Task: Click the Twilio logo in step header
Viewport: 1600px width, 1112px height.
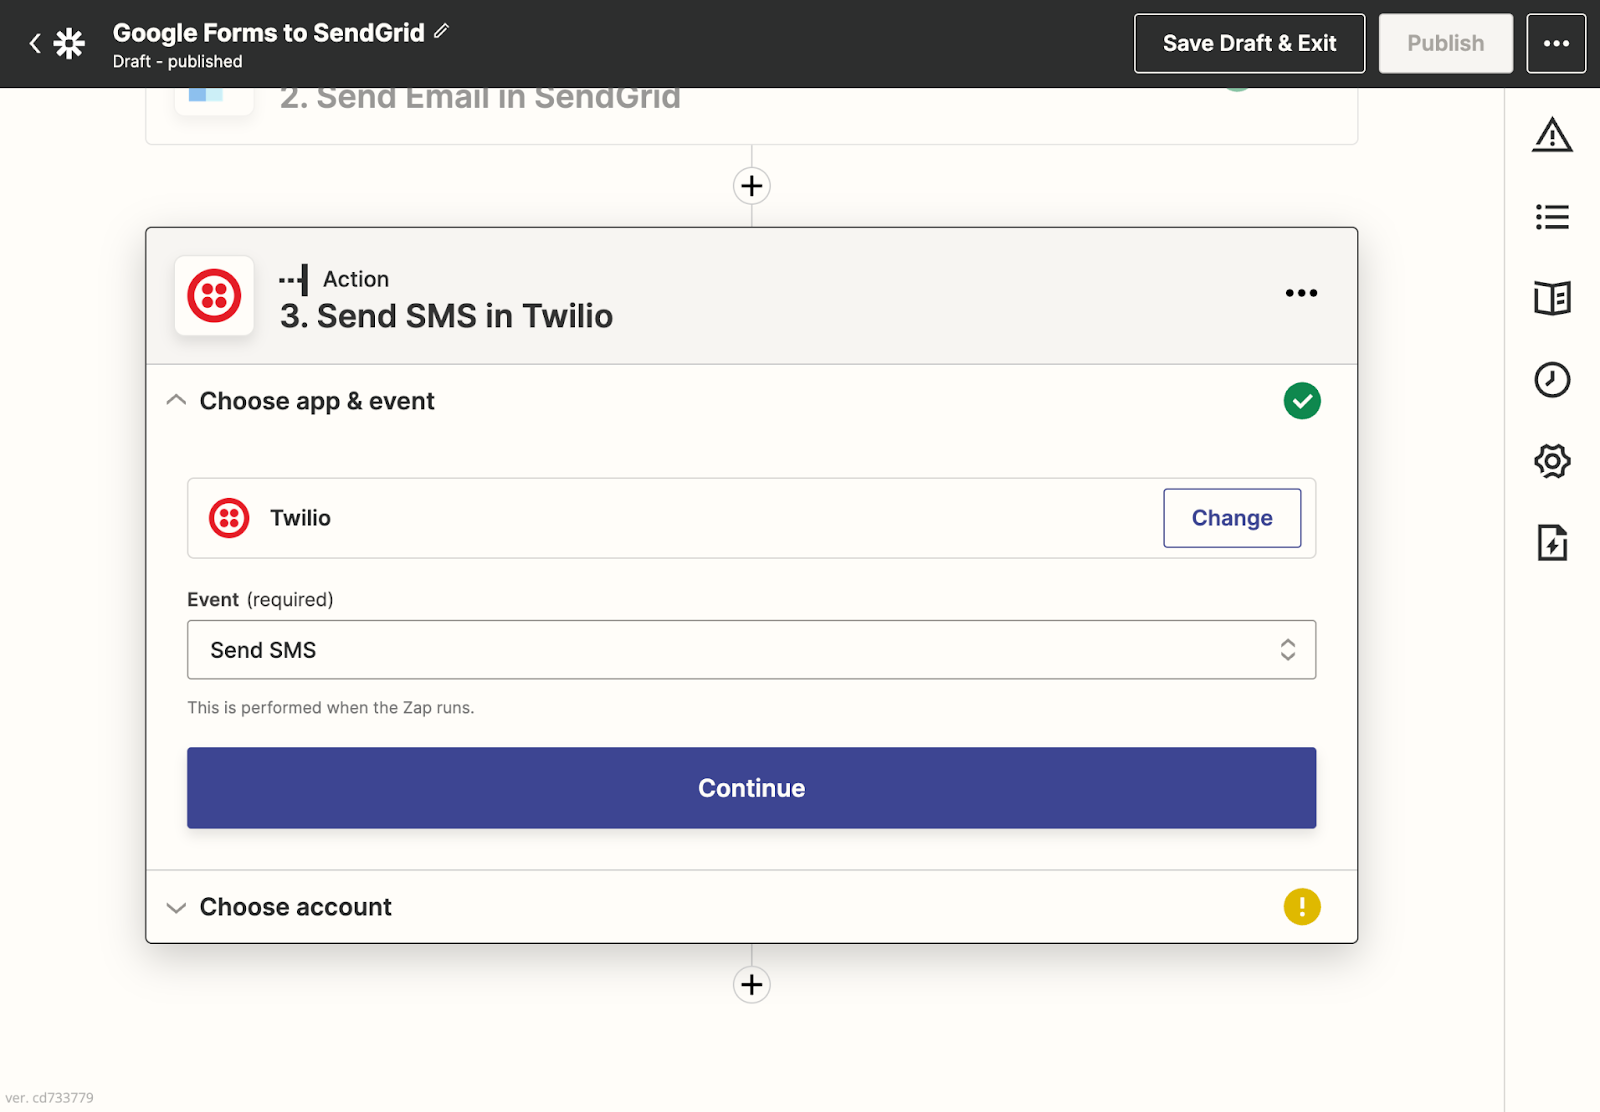Action: [x=214, y=296]
